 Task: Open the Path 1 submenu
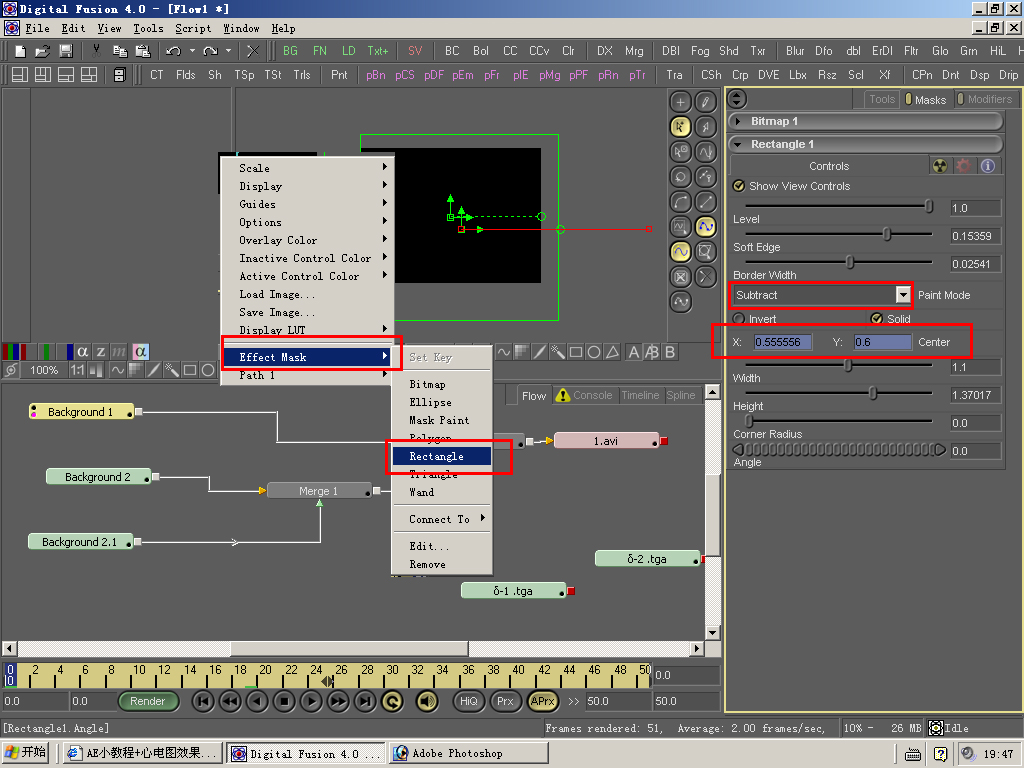point(308,375)
